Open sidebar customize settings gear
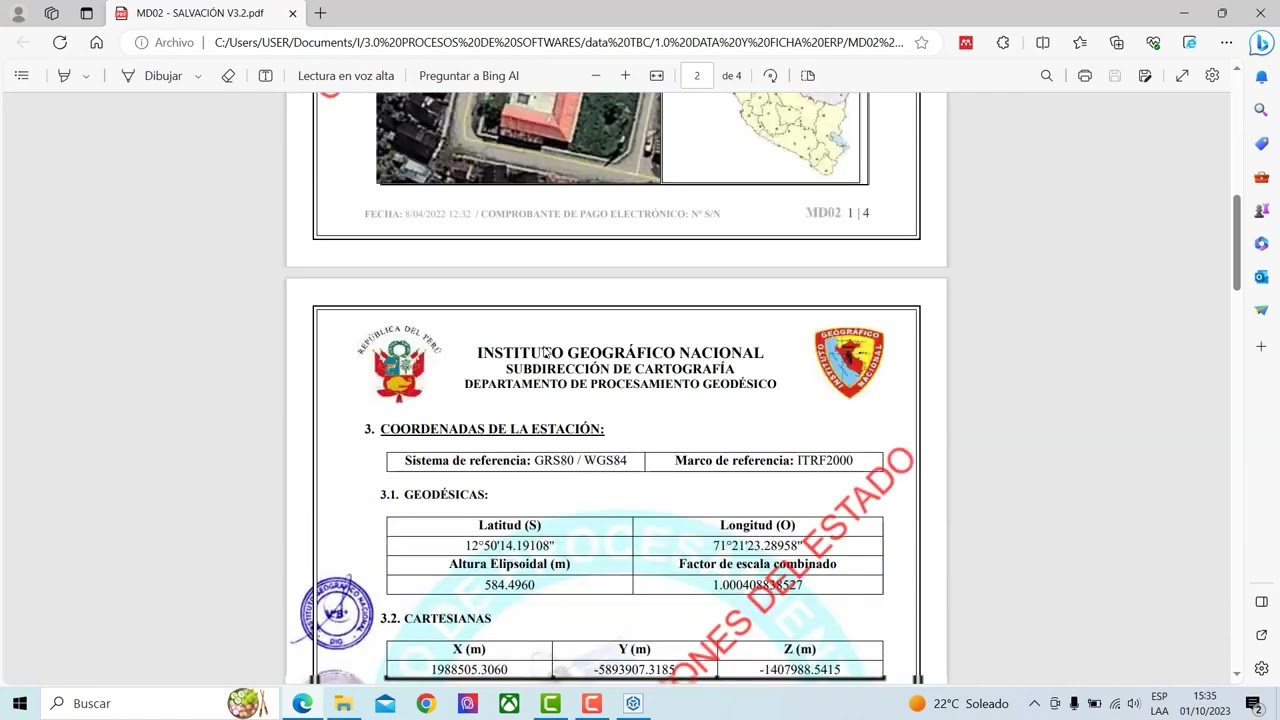The width and height of the screenshot is (1280, 720). pyautogui.click(x=1261, y=668)
